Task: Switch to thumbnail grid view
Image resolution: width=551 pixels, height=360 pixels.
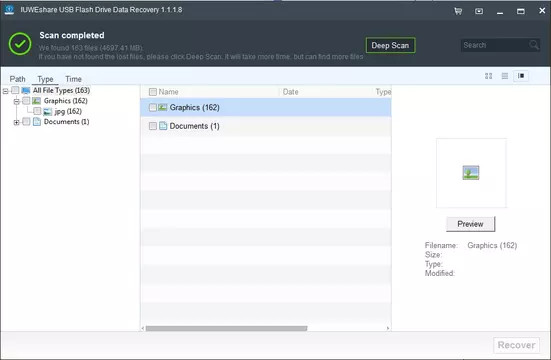Action: 488,76
